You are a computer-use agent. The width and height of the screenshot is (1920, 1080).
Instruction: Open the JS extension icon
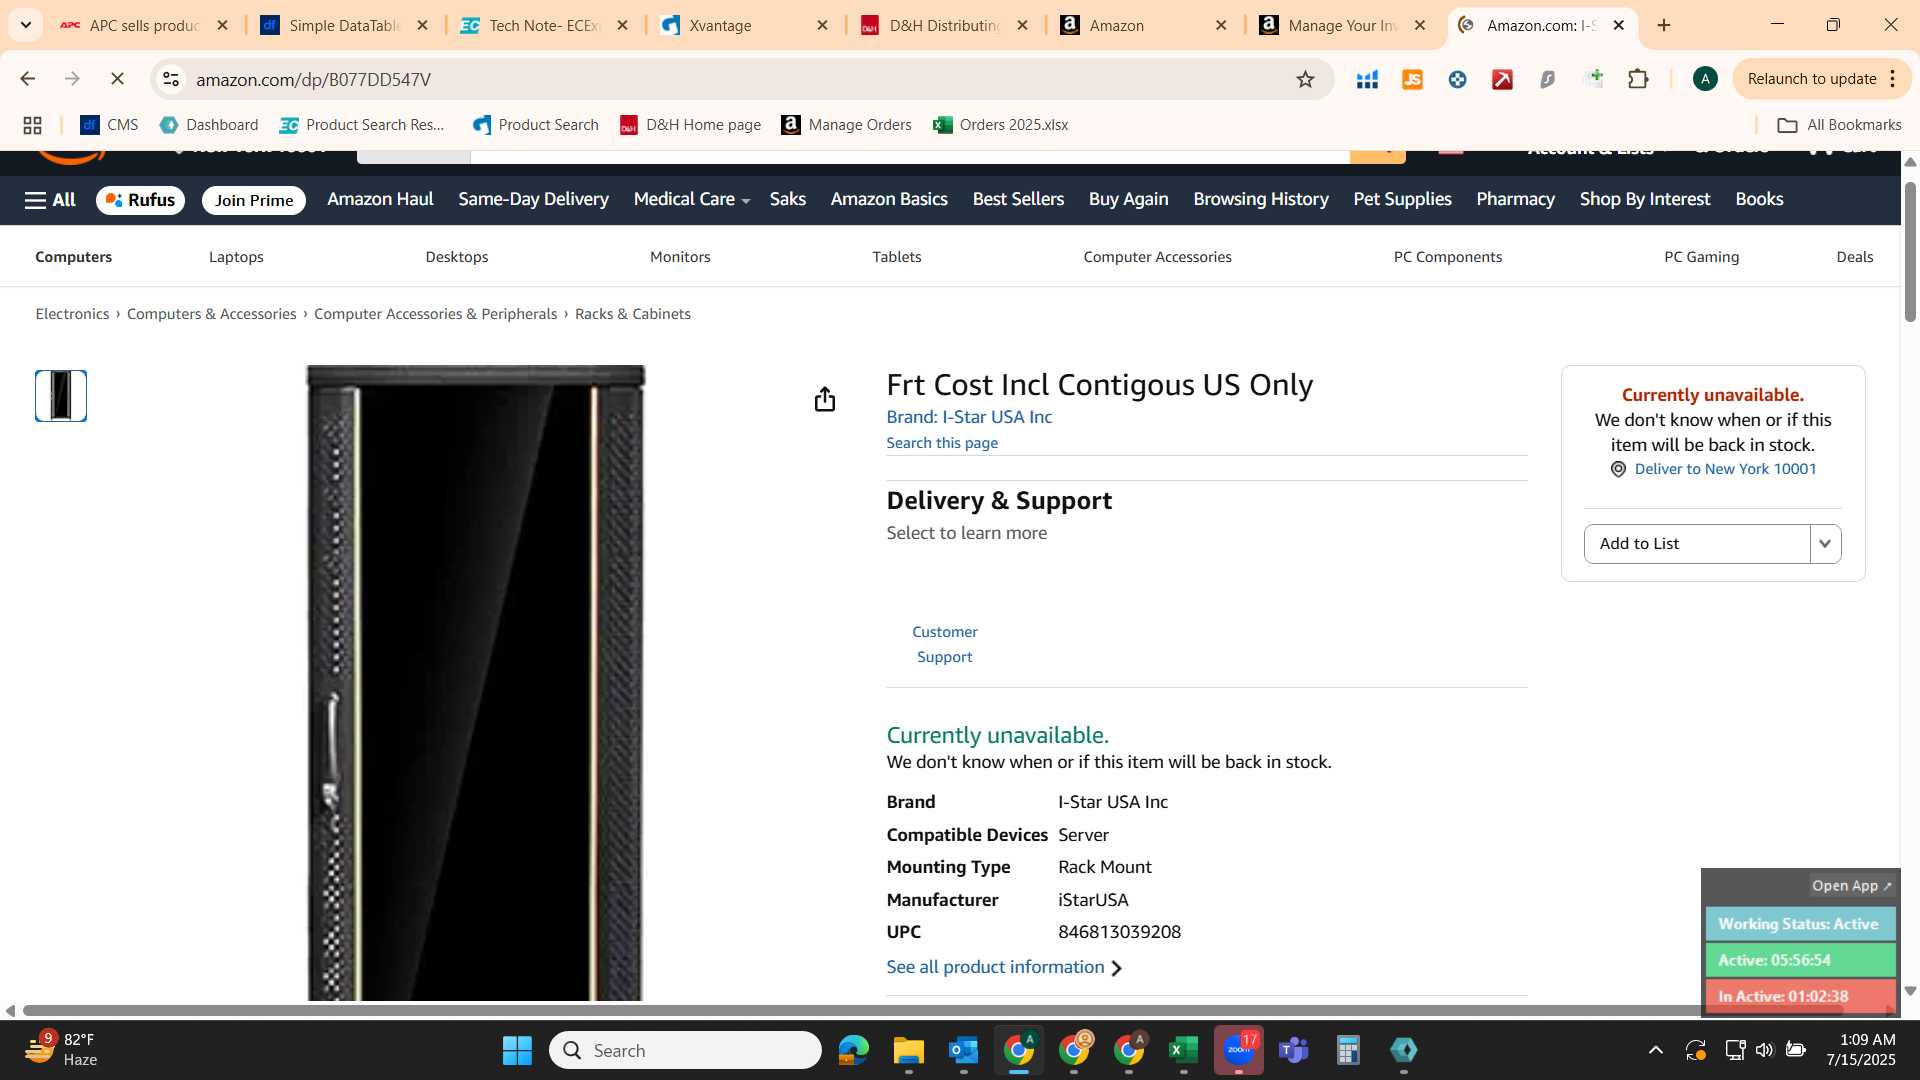[1412, 79]
